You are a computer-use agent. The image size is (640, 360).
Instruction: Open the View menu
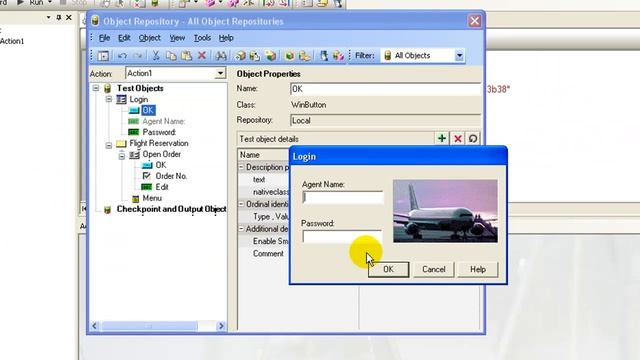point(177,38)
